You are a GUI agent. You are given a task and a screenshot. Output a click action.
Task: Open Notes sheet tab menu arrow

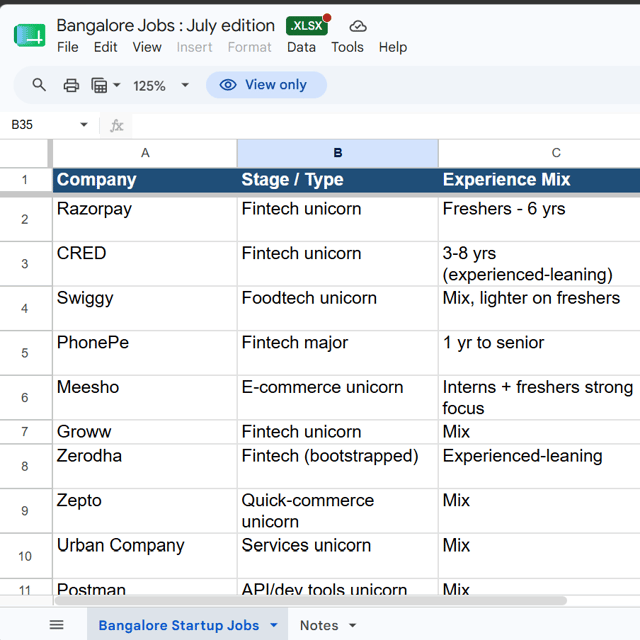click(x=353, y=625)
